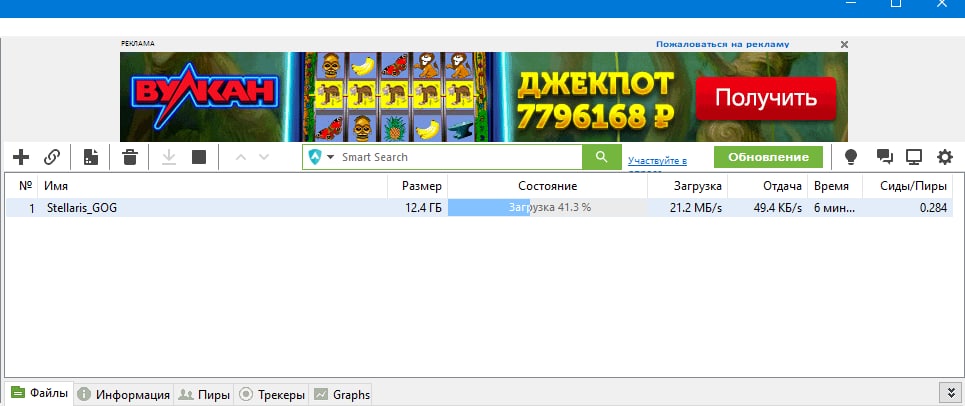Open the 'Участвуйте в' link

pos(657,161)
